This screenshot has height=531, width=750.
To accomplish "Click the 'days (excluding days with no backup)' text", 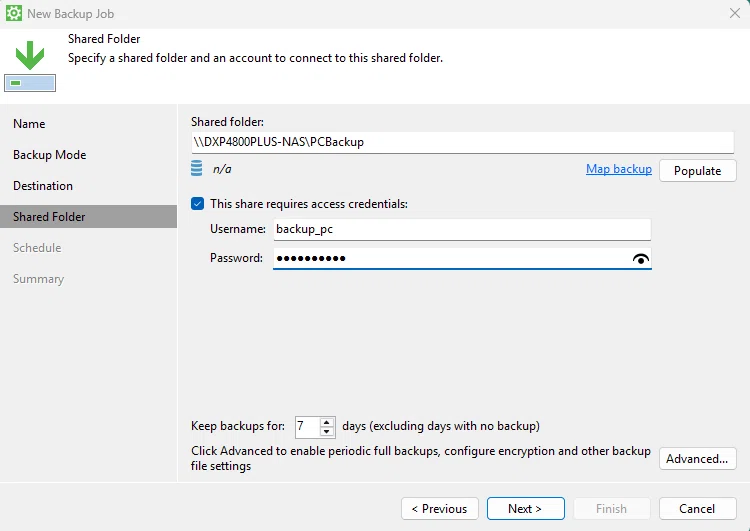I will pyautogui.click(x=441, y=426).
